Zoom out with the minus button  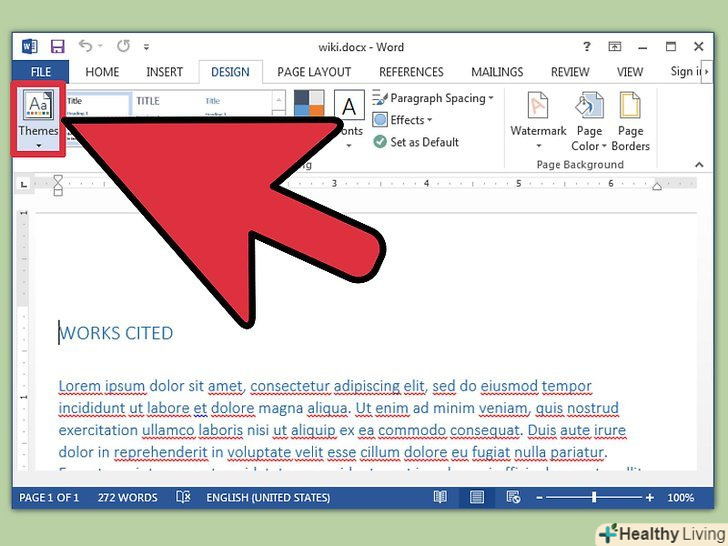click(539, 498)
